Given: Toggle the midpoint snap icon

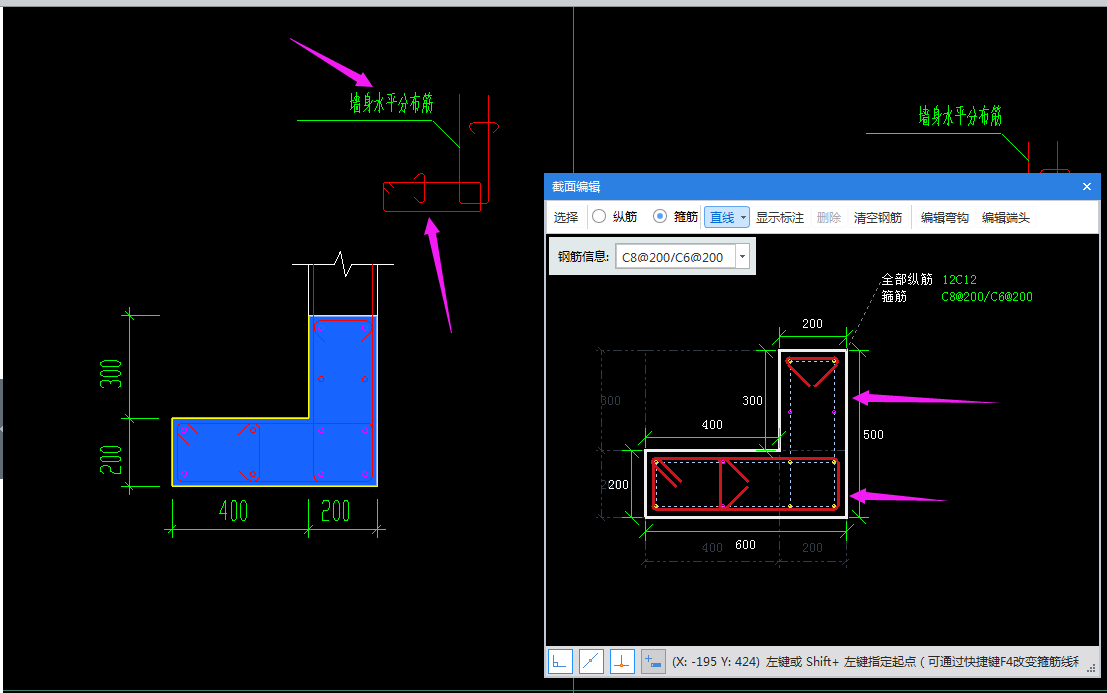Looking at the screenshot, I should [x=592, y=661].
